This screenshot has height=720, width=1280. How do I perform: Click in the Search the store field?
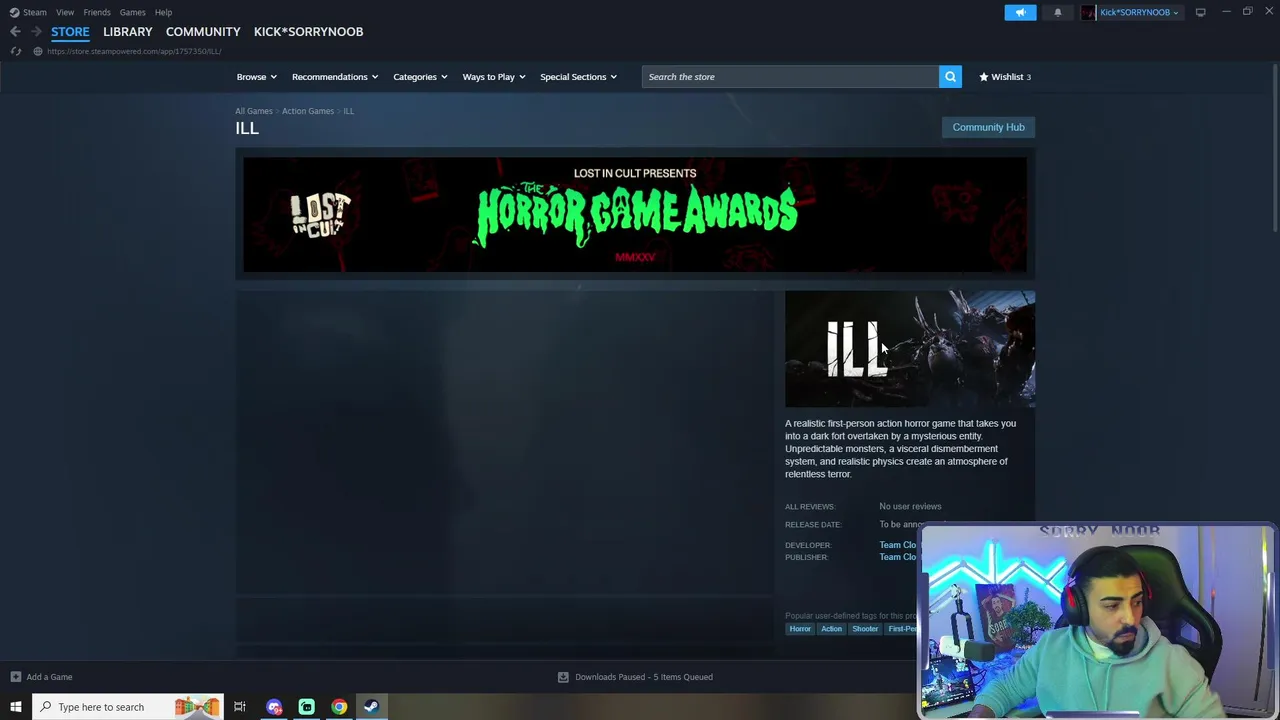click(790, 77)
